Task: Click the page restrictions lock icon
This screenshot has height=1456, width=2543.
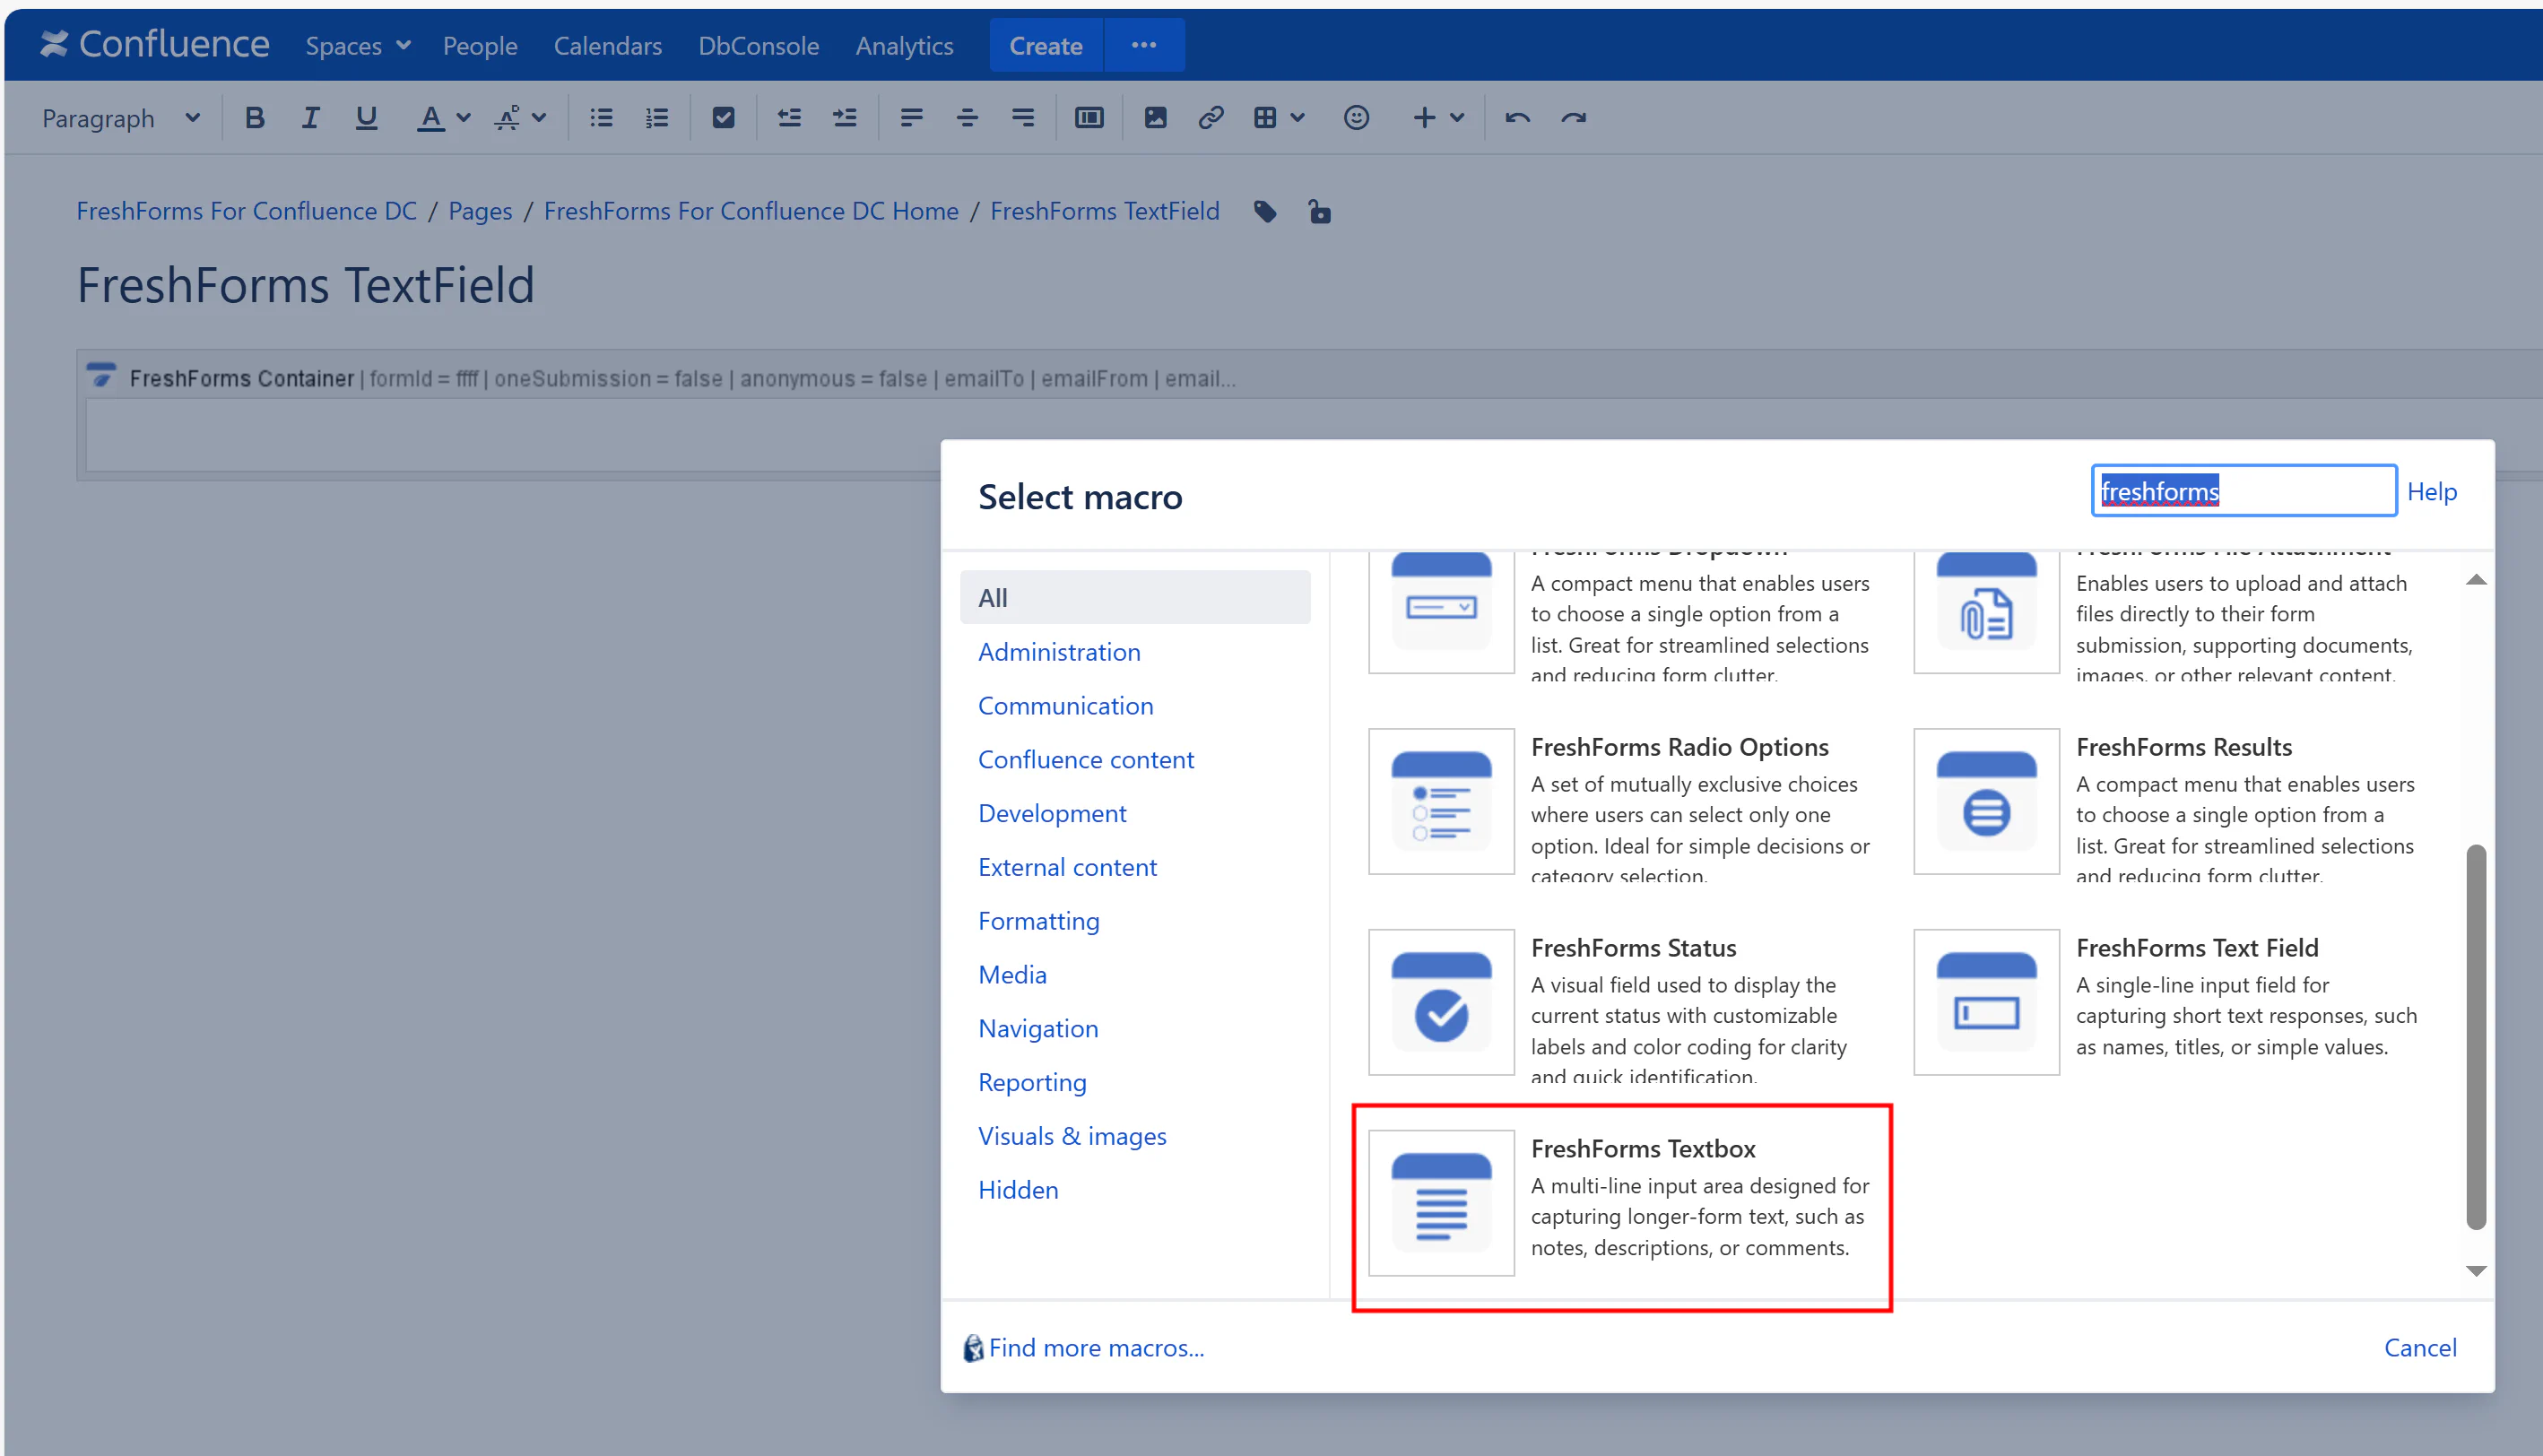Action: tap(1319, 212)
